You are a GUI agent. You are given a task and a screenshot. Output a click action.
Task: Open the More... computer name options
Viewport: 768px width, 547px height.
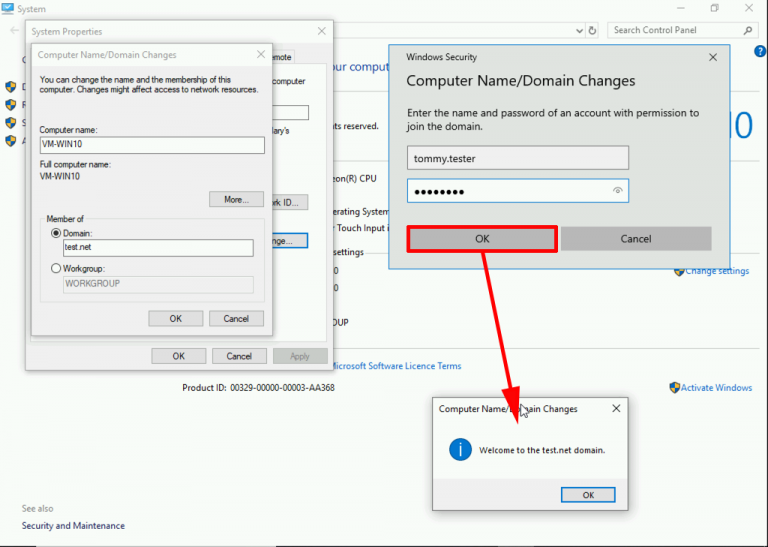click(236, 199)
